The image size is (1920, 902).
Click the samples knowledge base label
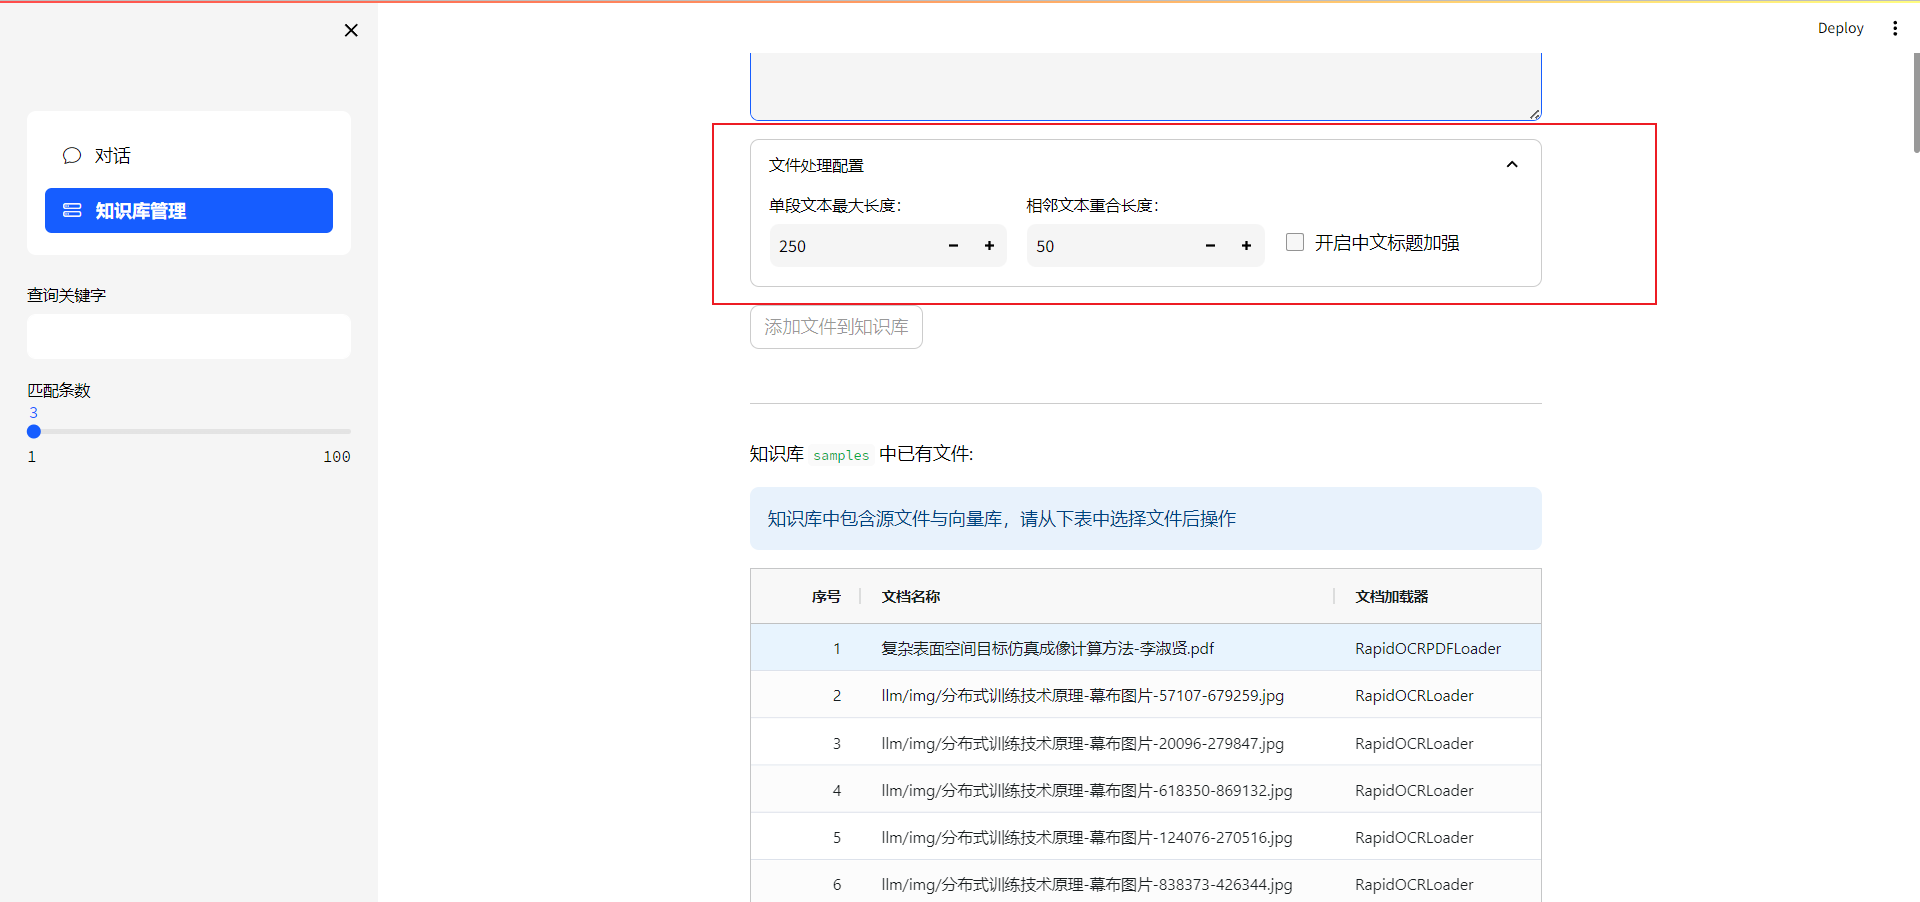[x=841, y=455]
